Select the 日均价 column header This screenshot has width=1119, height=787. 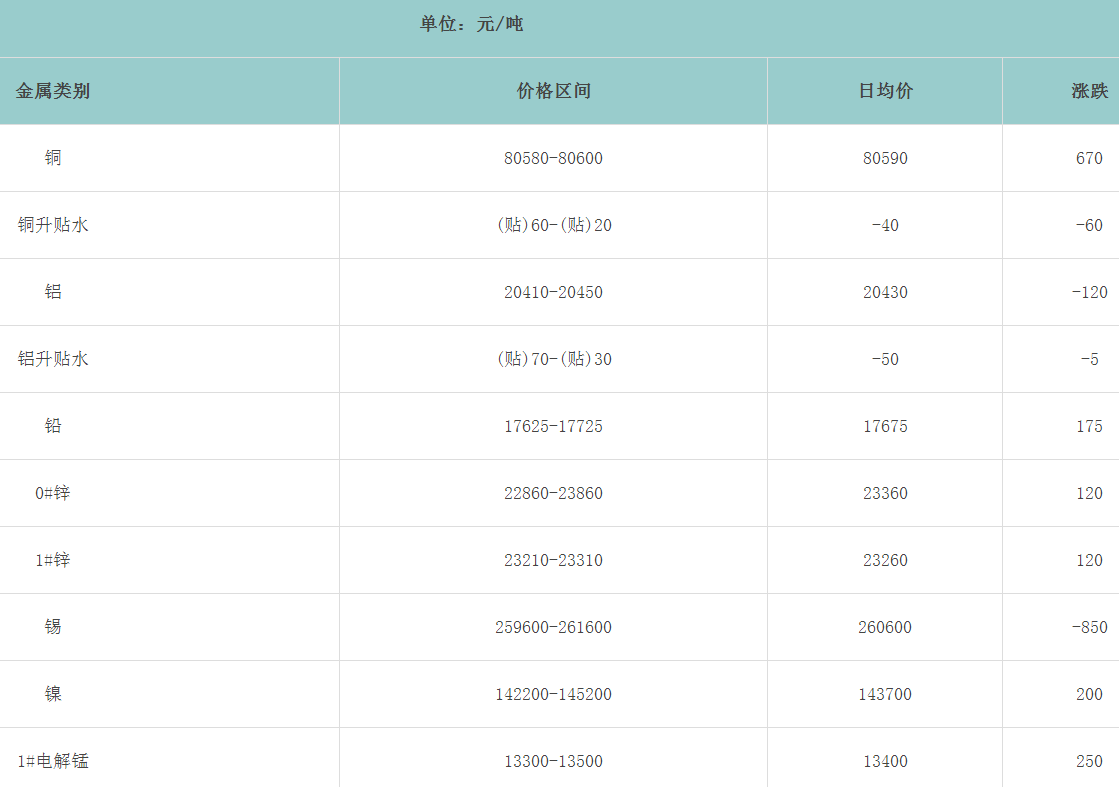[885, 91]
